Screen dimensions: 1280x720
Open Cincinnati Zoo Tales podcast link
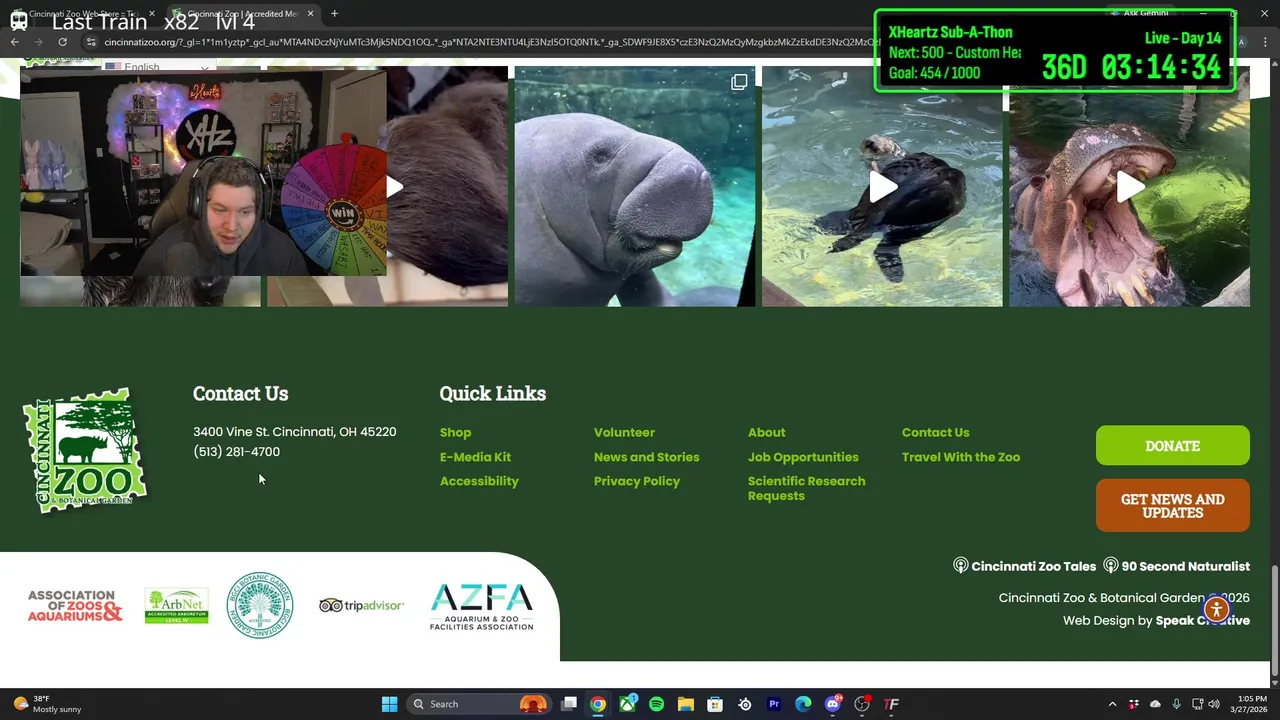1024,566
